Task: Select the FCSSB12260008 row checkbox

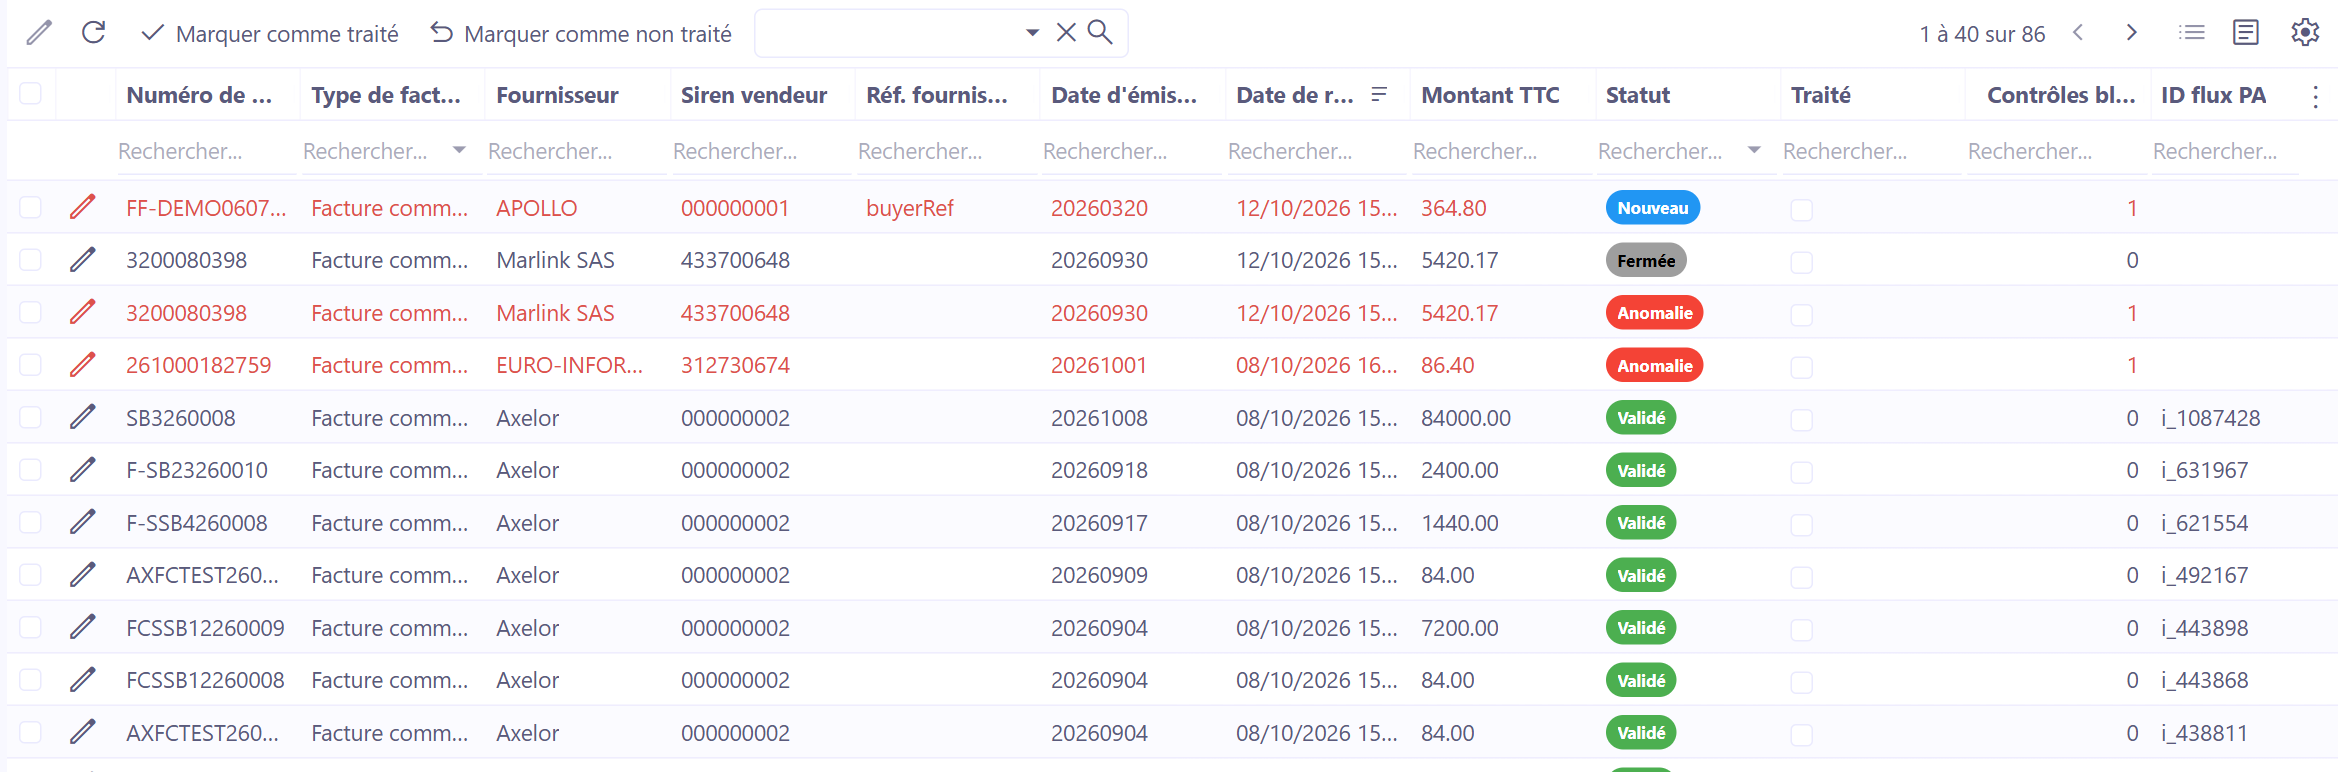Action: (31, 680)
